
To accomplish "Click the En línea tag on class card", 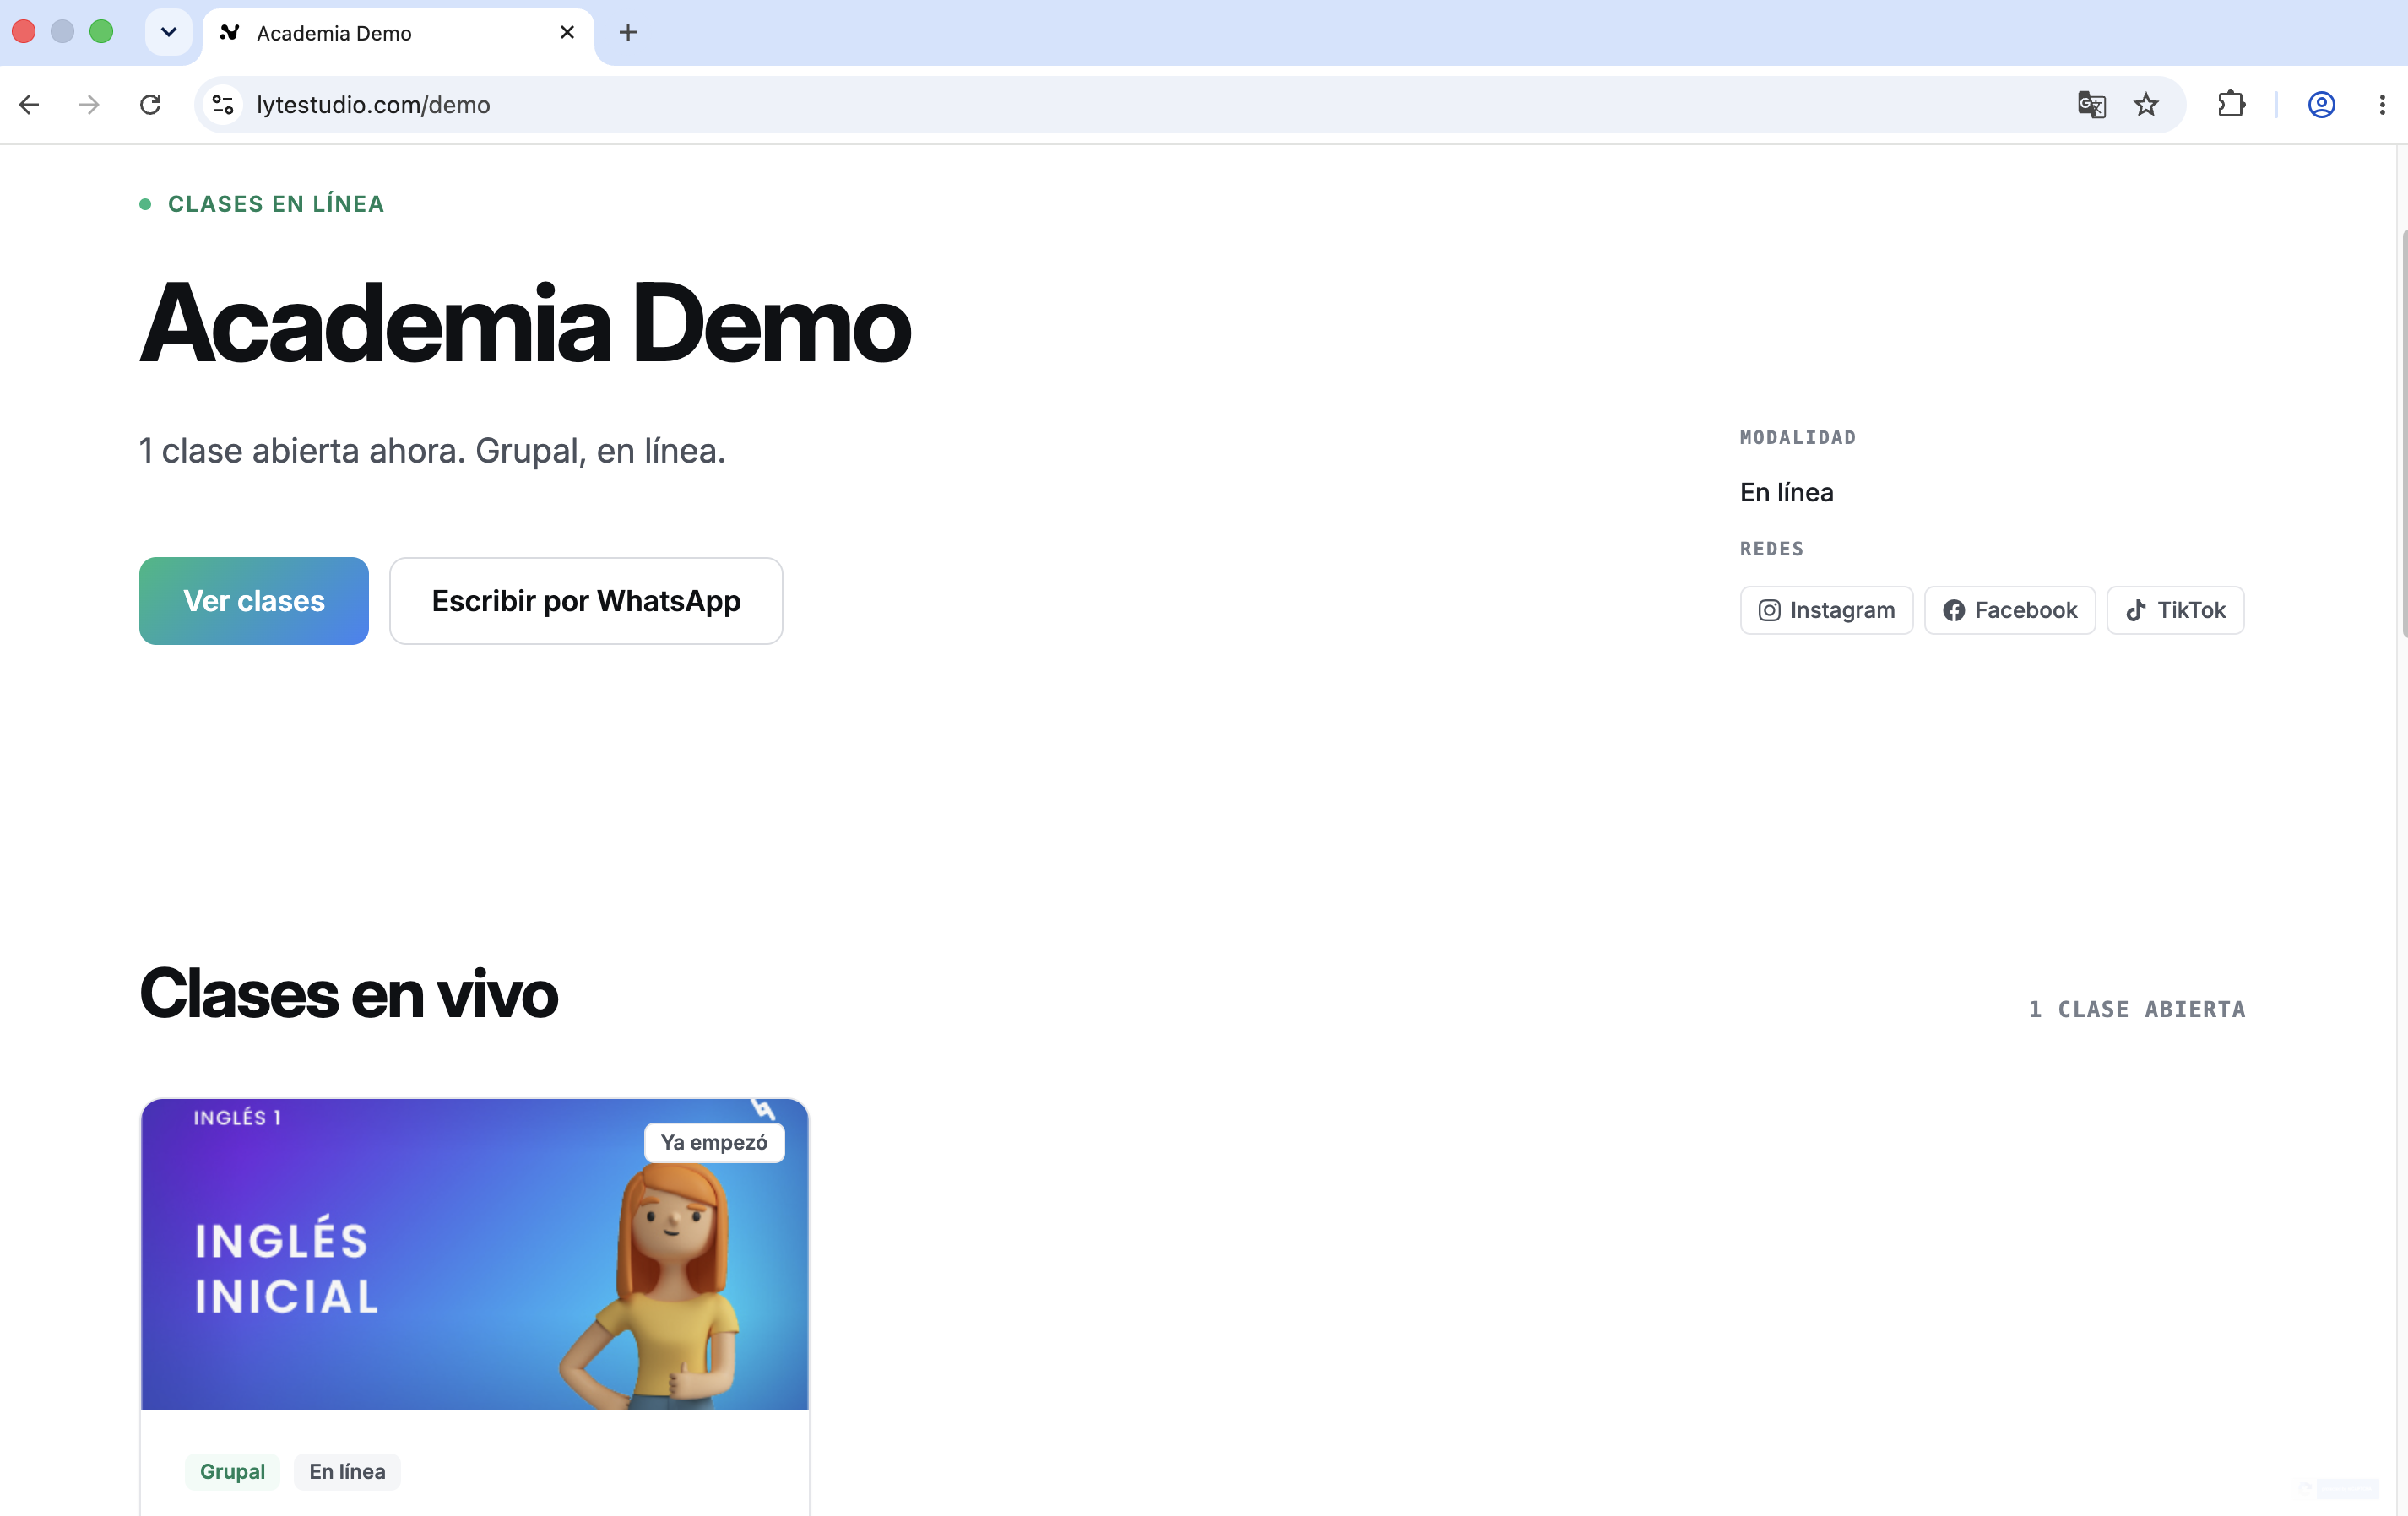I will click(347, 1471).
